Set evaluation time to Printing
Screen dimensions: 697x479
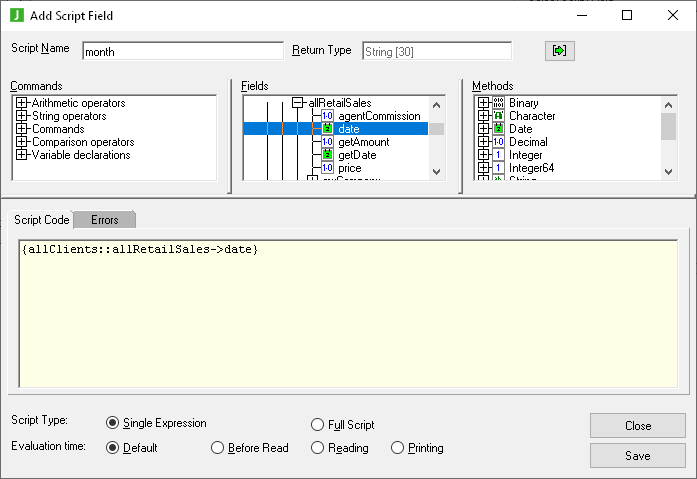pyautogui.click(x=398, y=448)
